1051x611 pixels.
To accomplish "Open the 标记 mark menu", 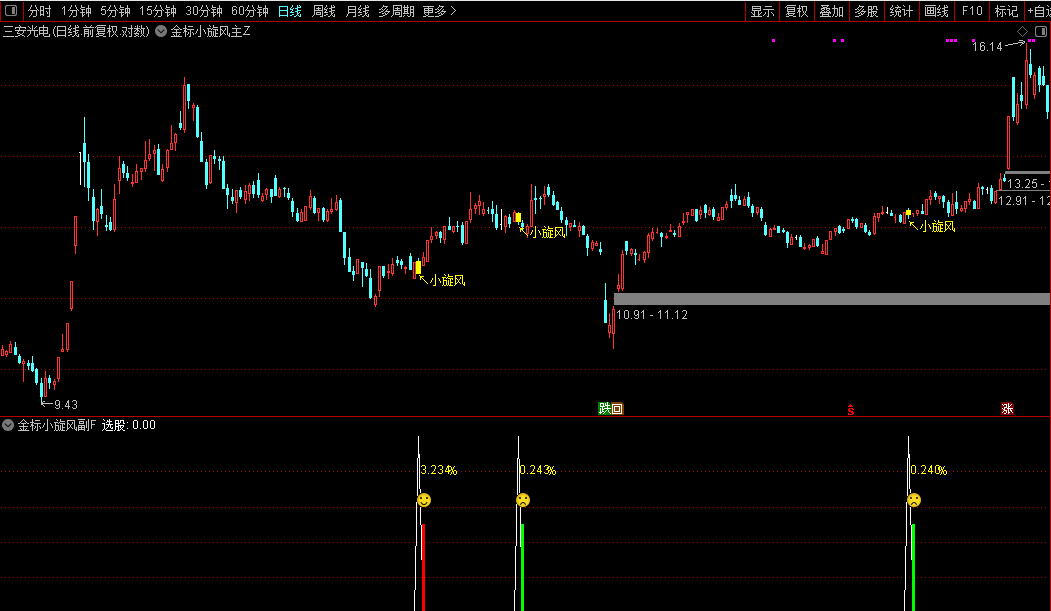I will (x=1006, y=11).
